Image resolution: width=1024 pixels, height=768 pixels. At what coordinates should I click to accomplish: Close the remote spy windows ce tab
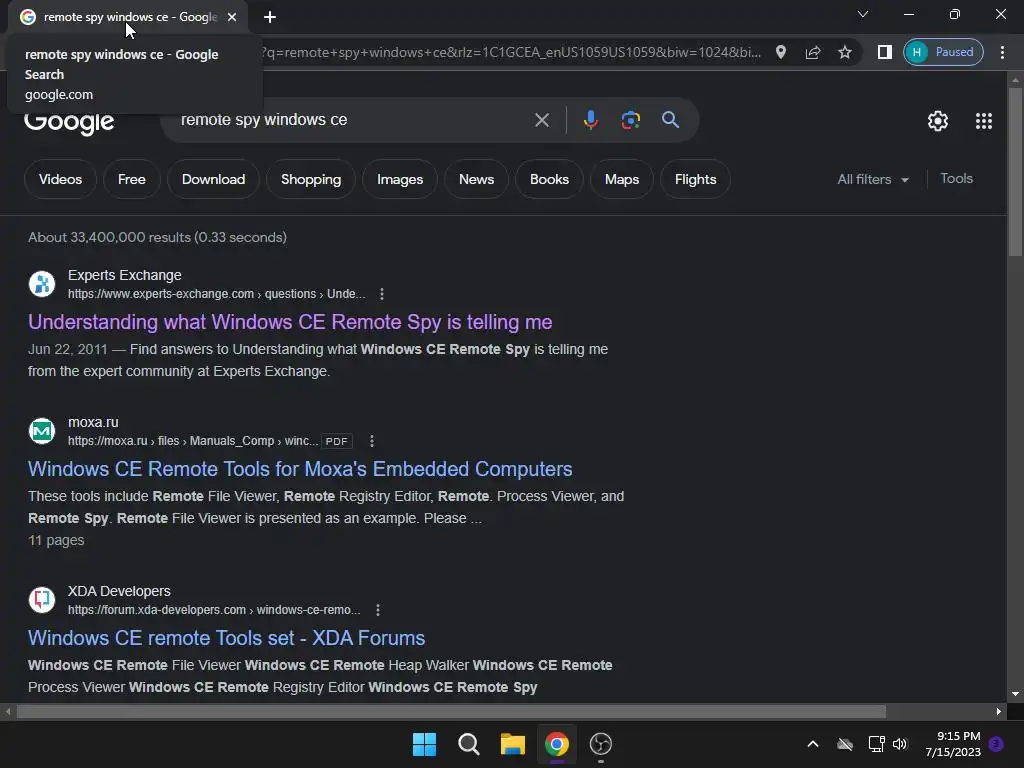point(232,17)
